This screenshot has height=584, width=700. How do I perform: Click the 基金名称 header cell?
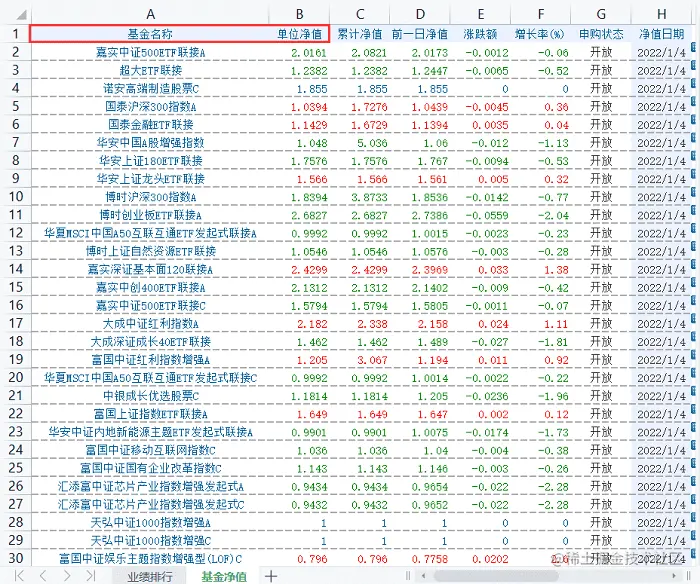click(x=150, y=34)
